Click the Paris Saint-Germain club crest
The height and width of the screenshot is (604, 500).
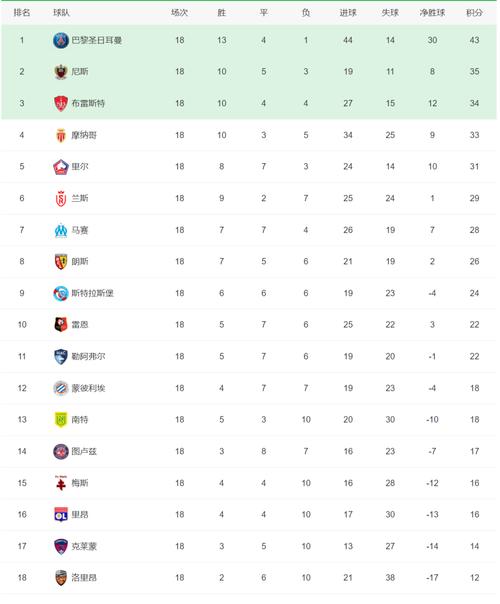point(60,40)
